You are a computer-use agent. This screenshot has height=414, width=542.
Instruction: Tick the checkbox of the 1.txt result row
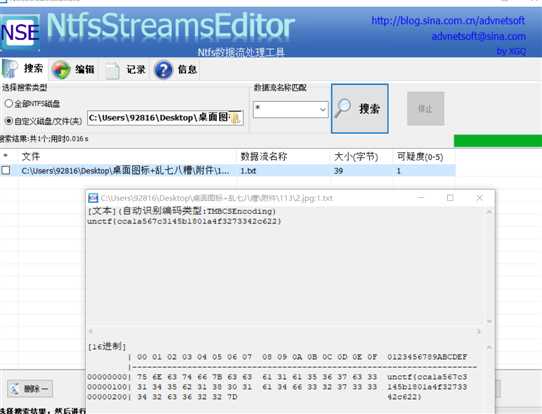(x=6, y=170)
